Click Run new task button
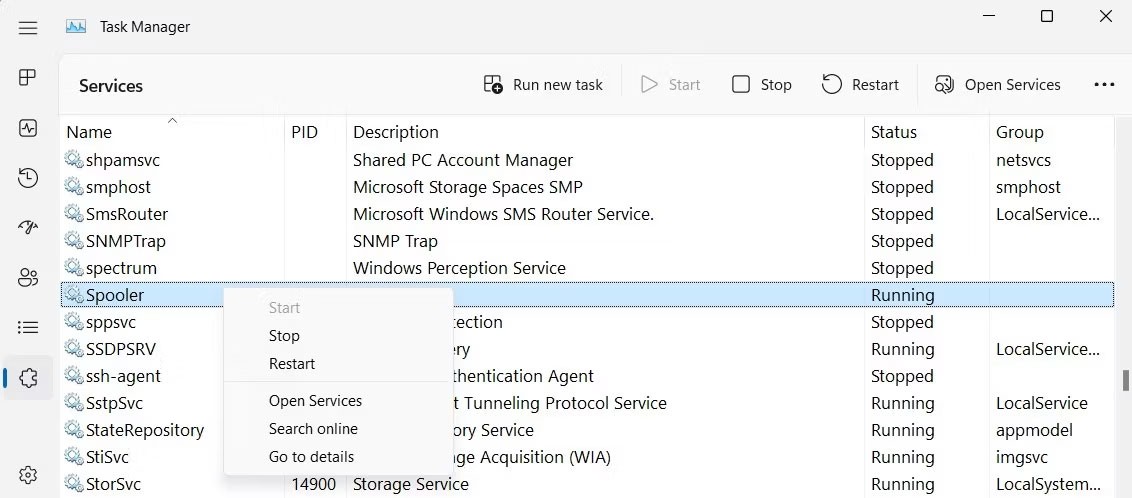1132x498 pixels. (543, 85)
